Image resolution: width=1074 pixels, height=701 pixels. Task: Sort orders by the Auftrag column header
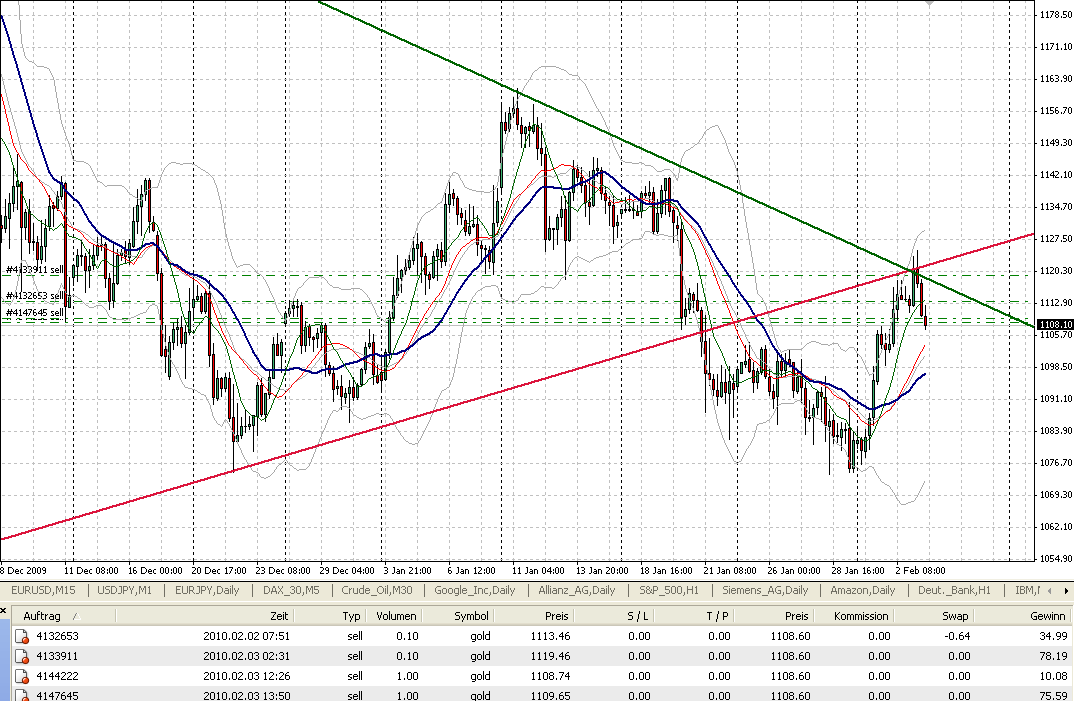pos(64,616)
